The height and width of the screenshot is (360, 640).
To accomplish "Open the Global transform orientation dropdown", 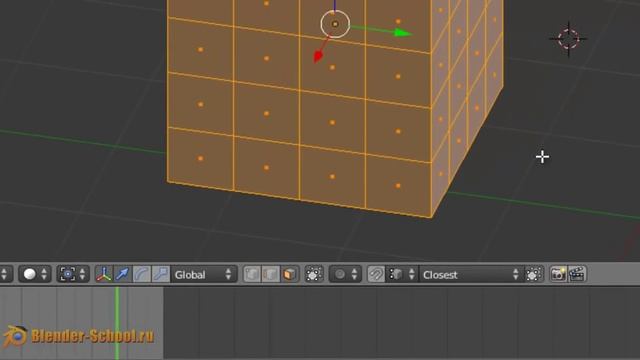I will coord(203,274).
